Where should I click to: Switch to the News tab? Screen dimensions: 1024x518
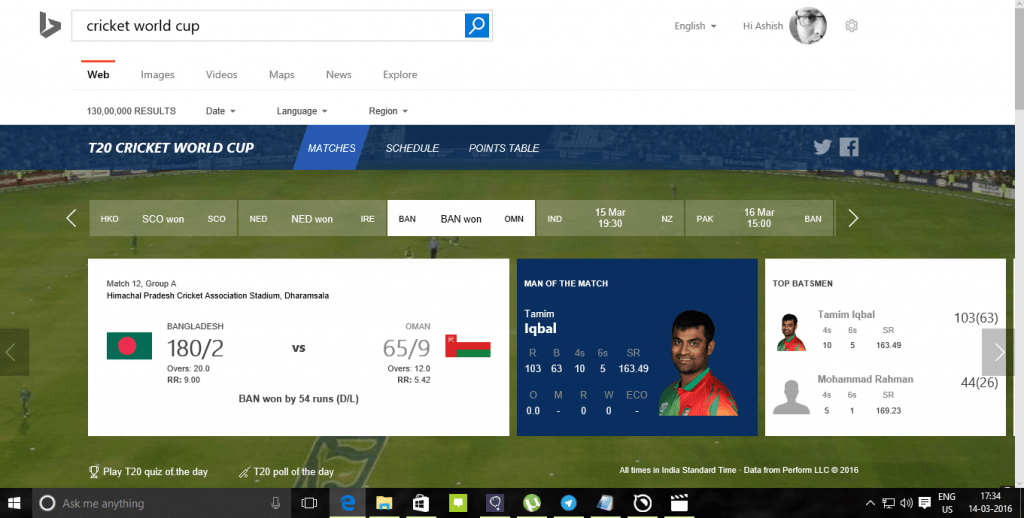[338, 74]
